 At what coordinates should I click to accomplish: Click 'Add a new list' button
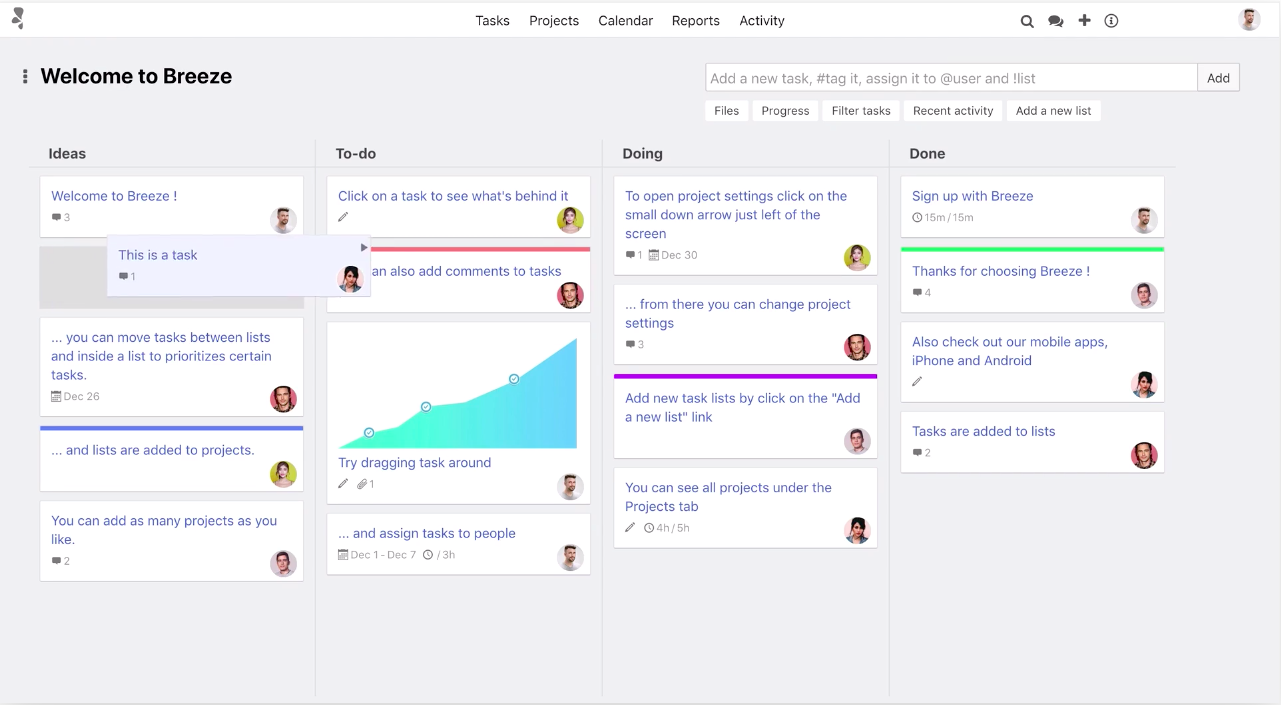coord(1053,111)
